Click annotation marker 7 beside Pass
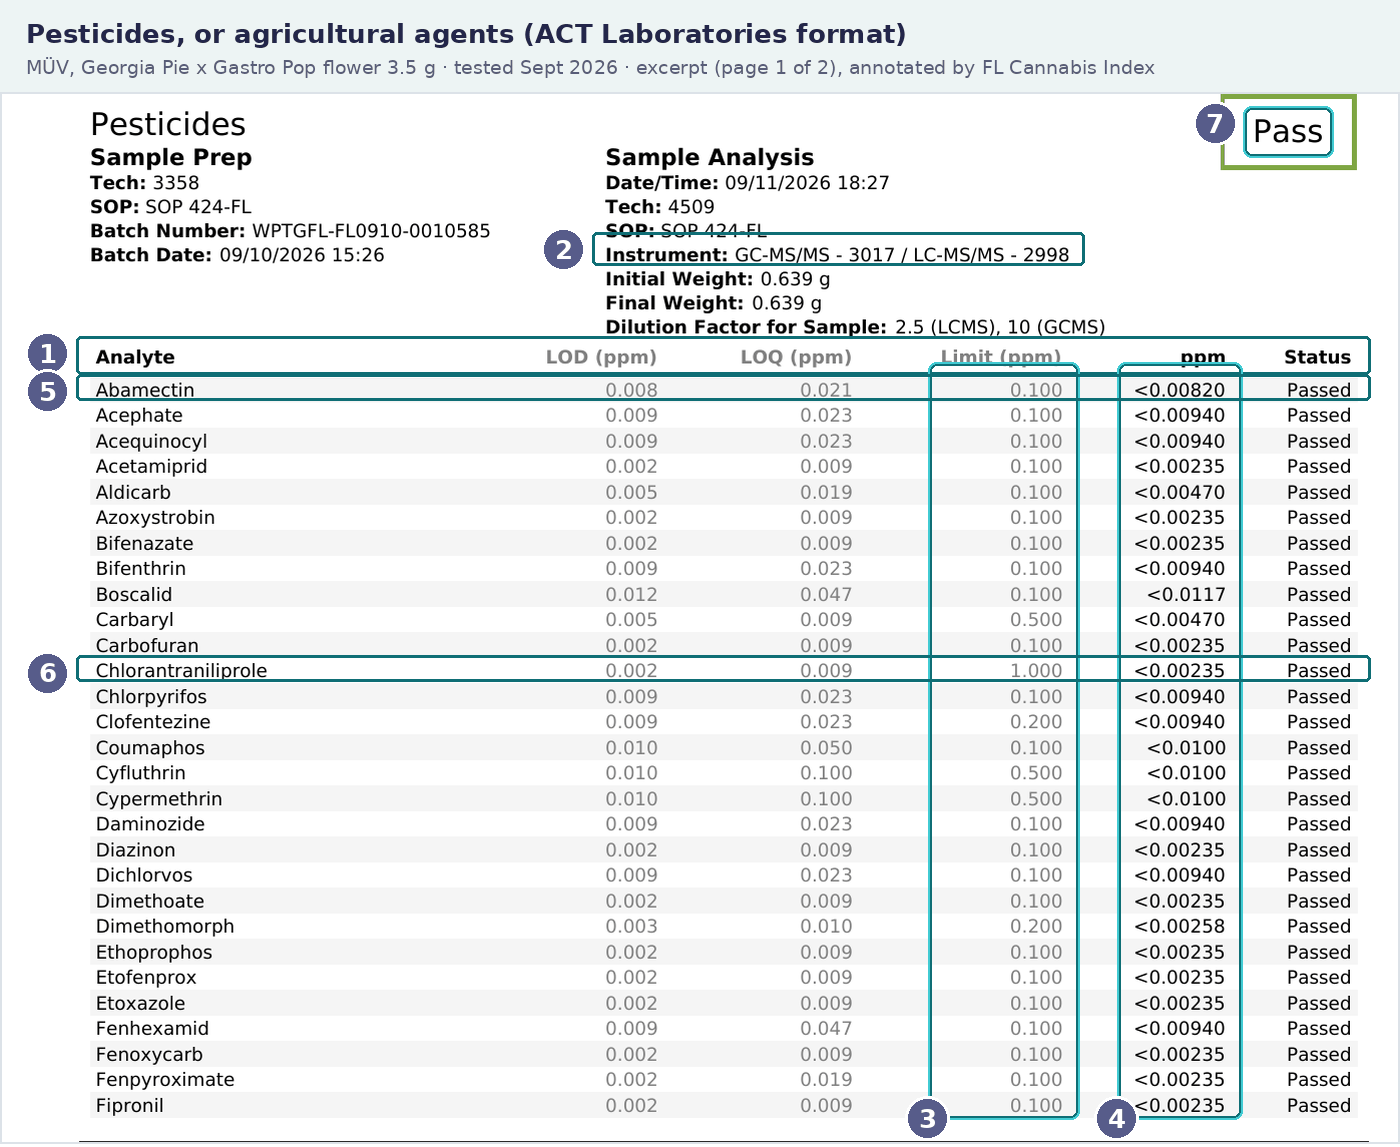The height and width of the screenshot is (1147, 1400). [1215, 124]
